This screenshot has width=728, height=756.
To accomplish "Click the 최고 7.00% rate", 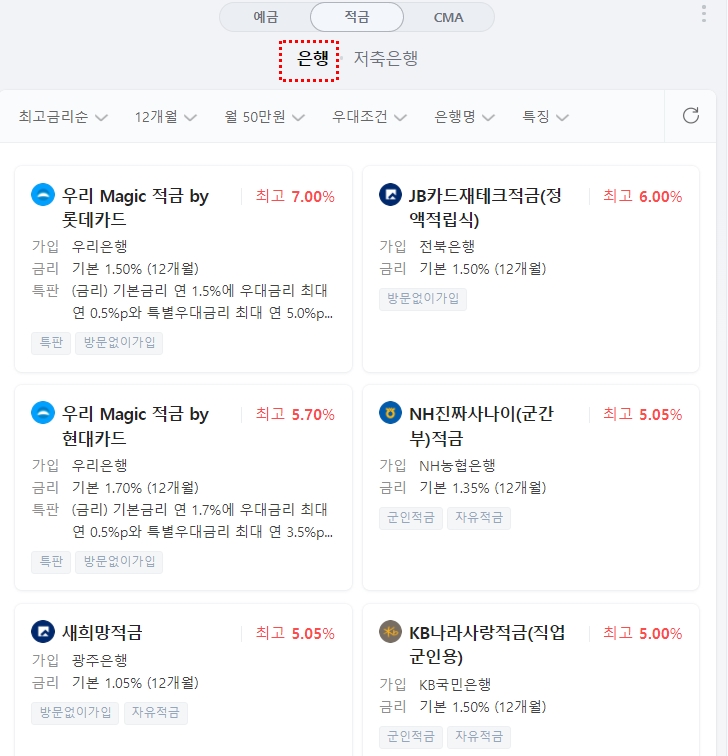I will point(295,196).
